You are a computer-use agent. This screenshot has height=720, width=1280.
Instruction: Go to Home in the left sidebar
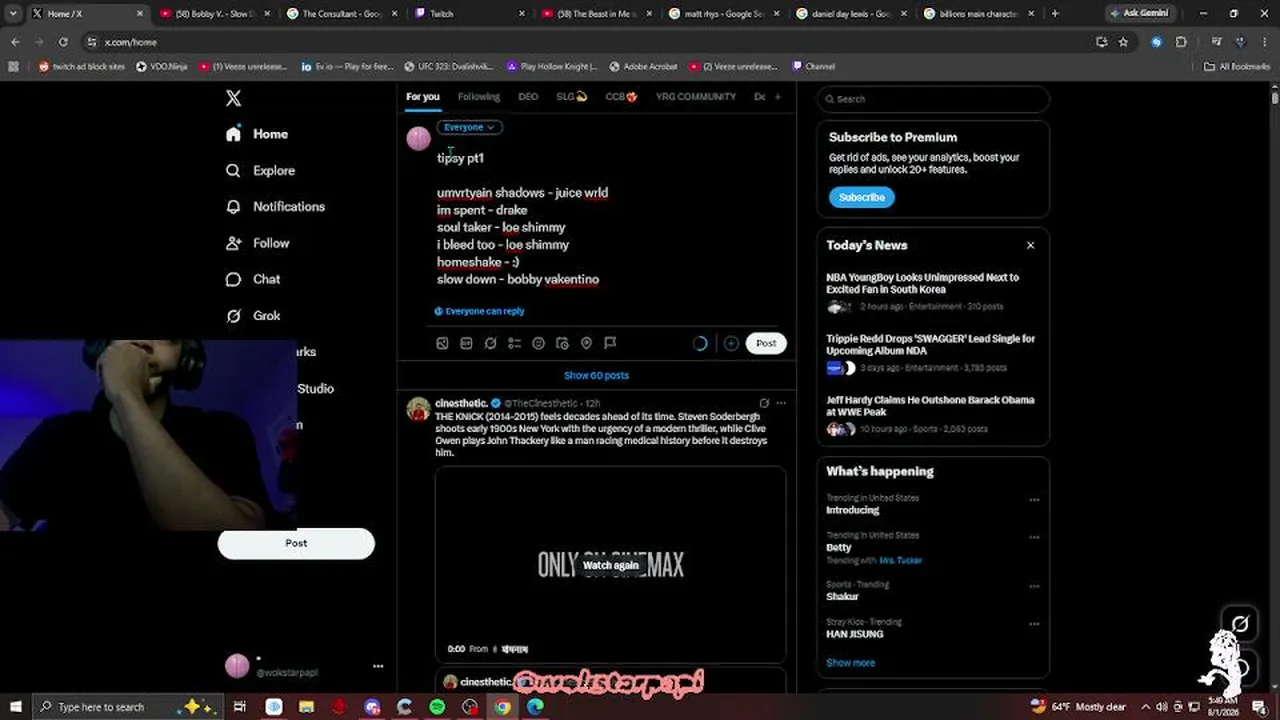[257, 134]
